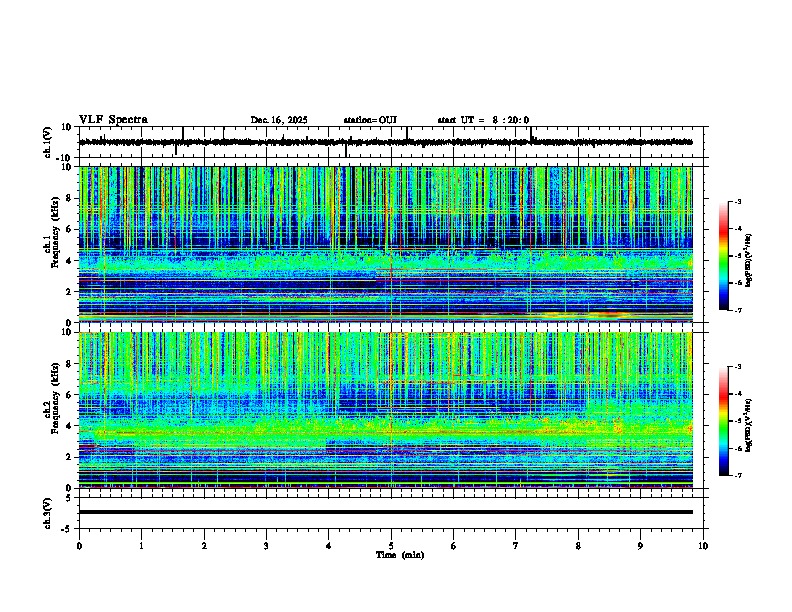Click time axis tick label "6"
Image resolution: width=792 pixels, height=612 pixels.
coord(454,546)
